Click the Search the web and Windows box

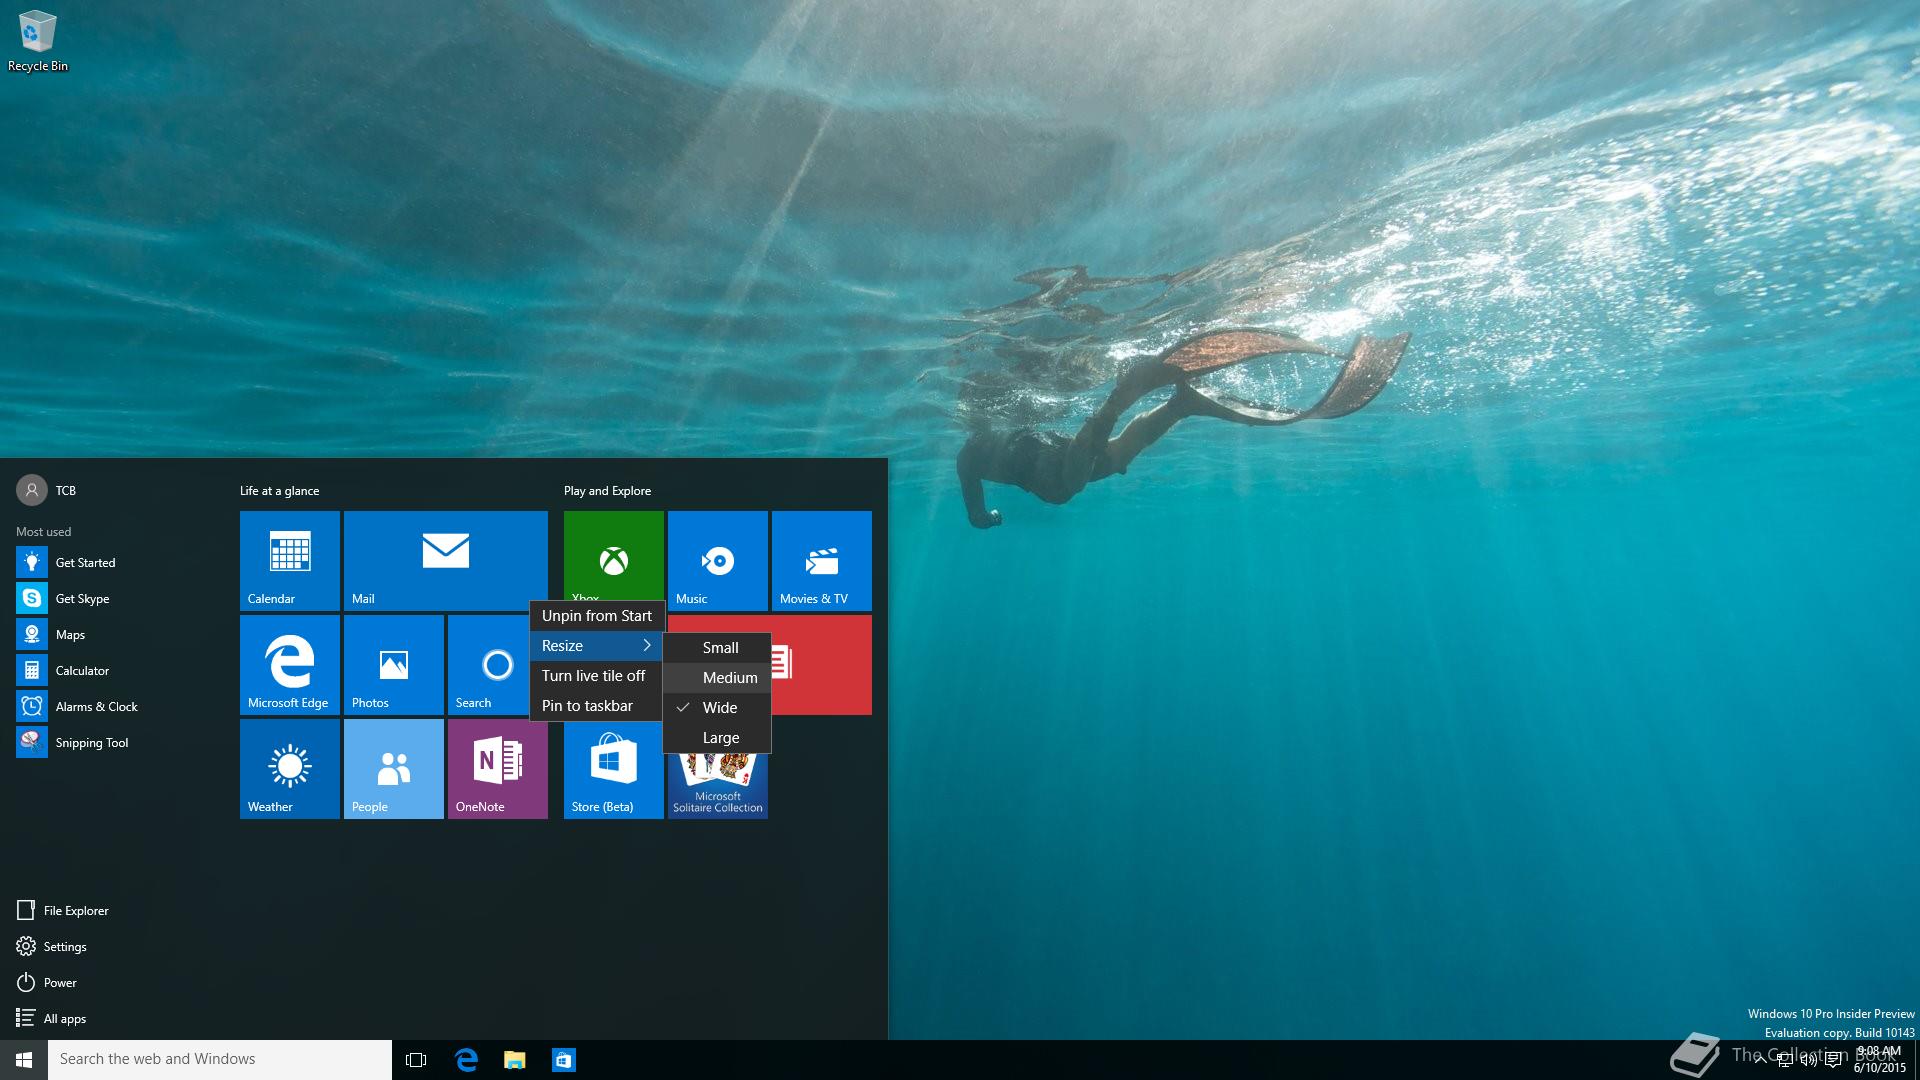220,1060
